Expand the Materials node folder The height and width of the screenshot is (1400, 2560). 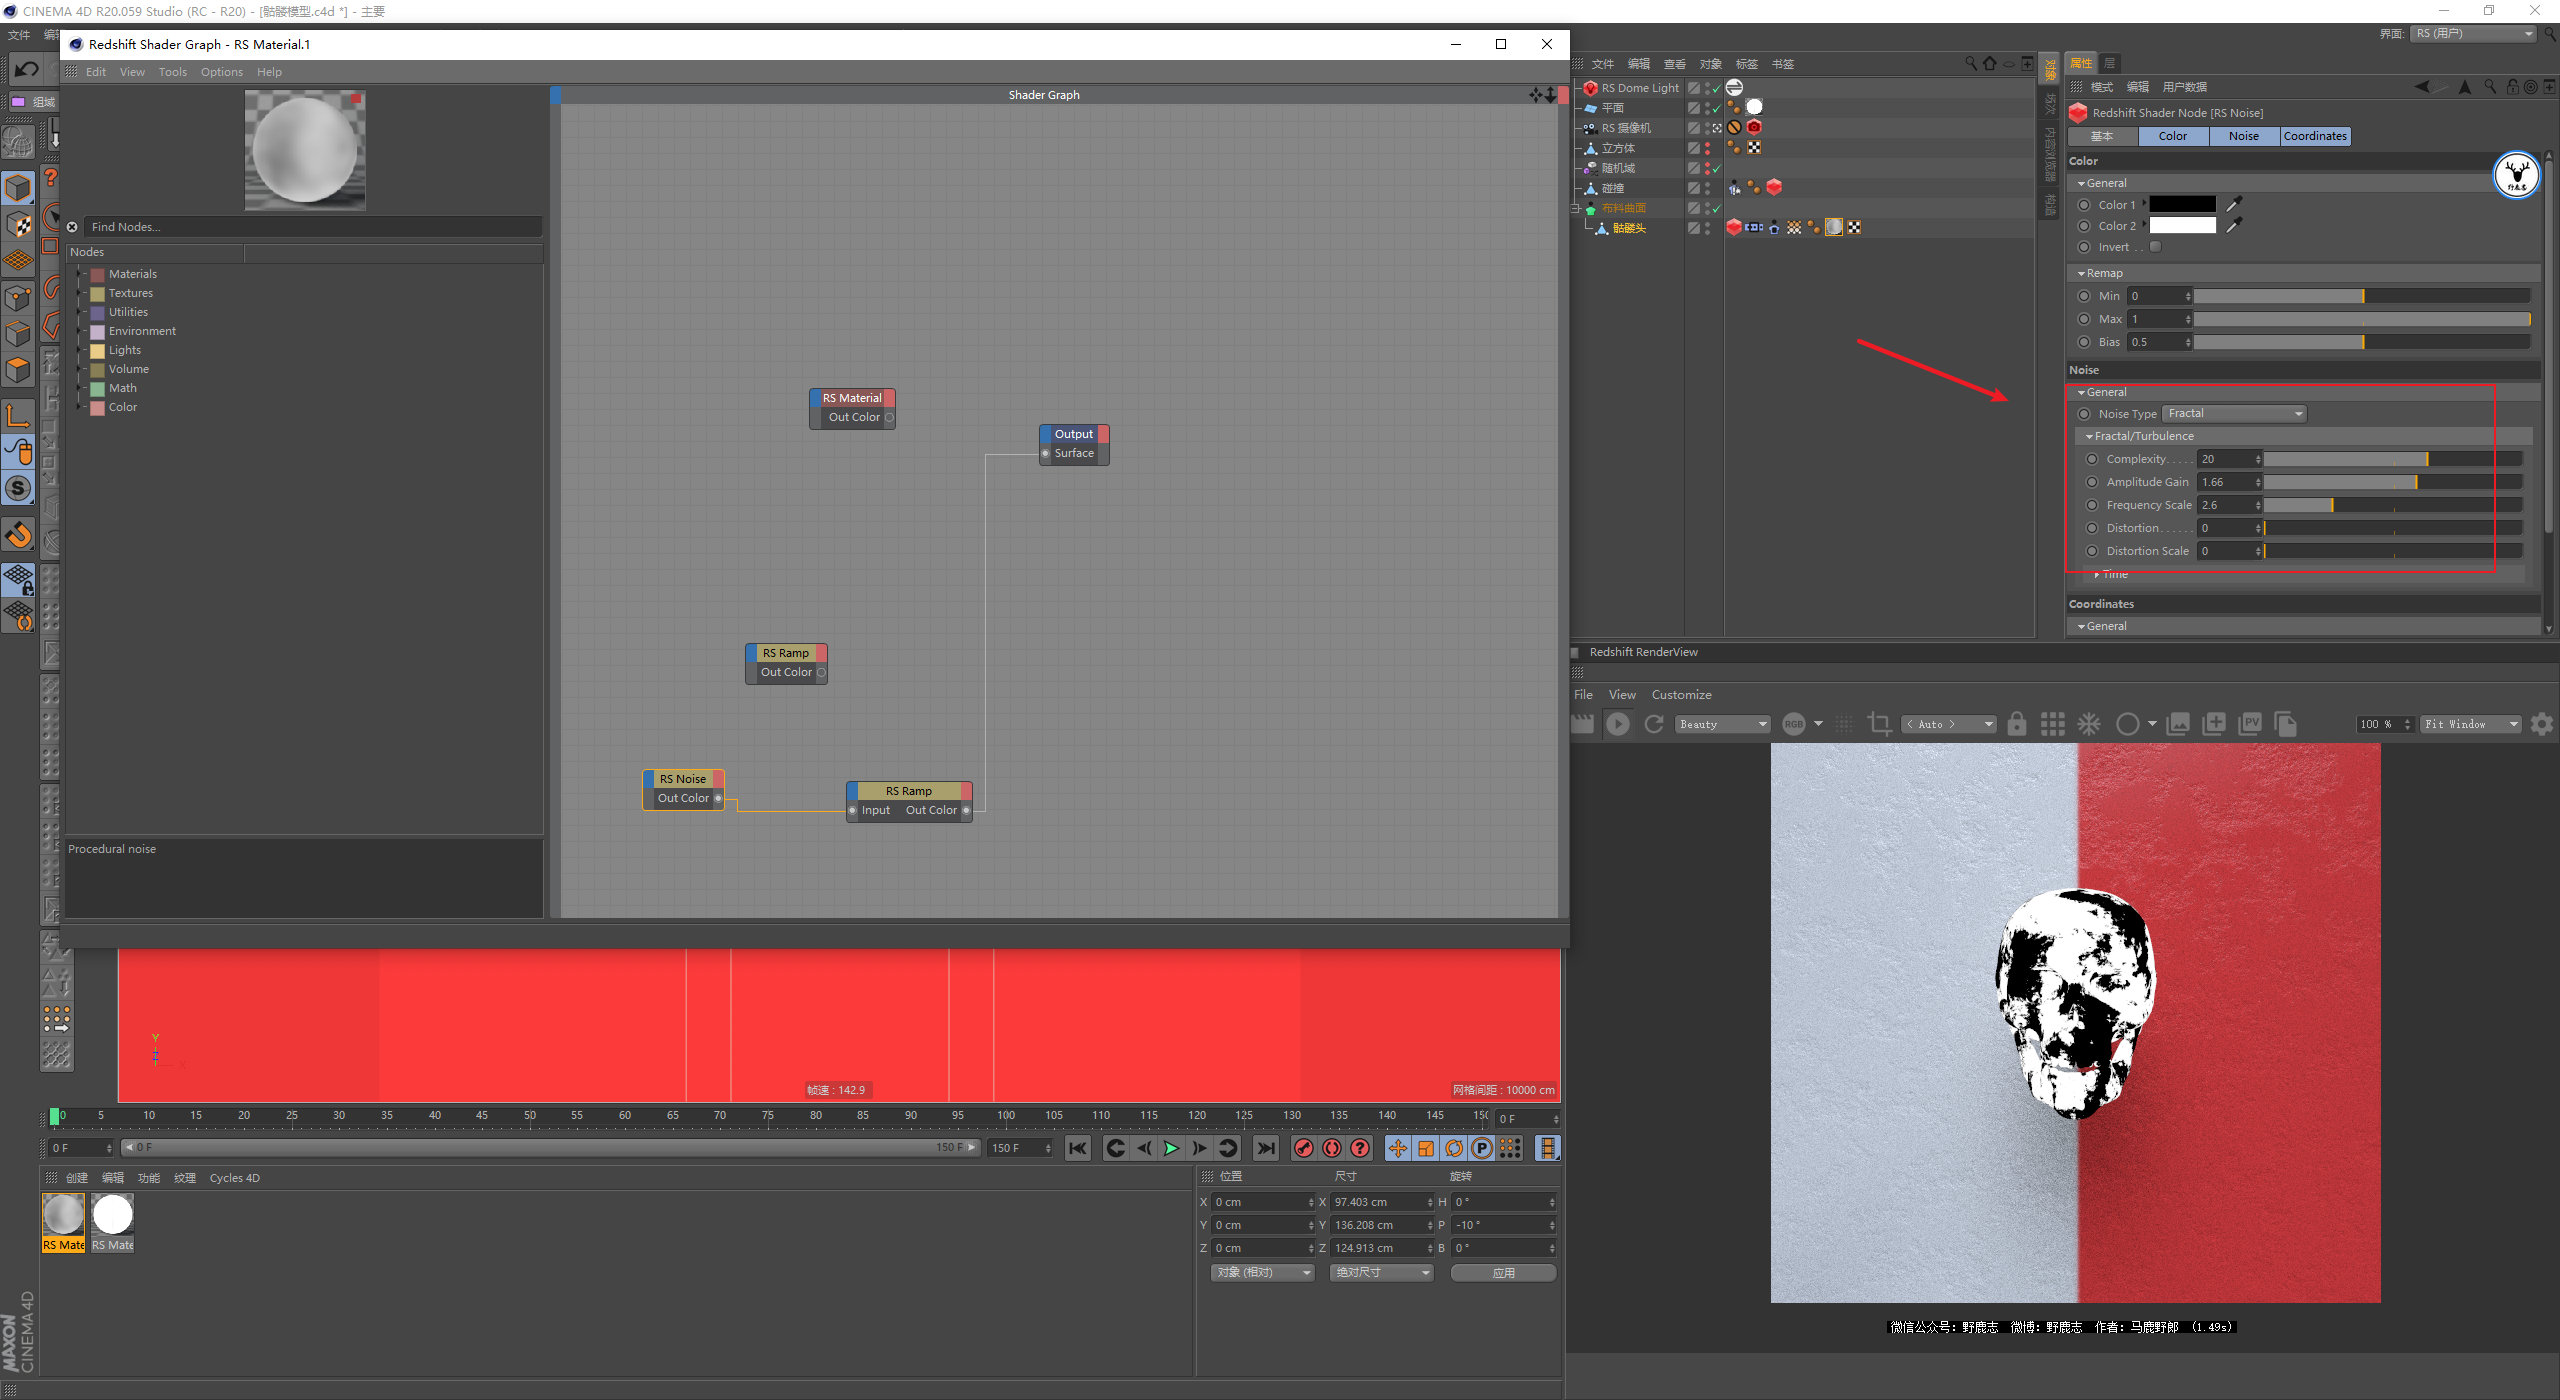80,274
